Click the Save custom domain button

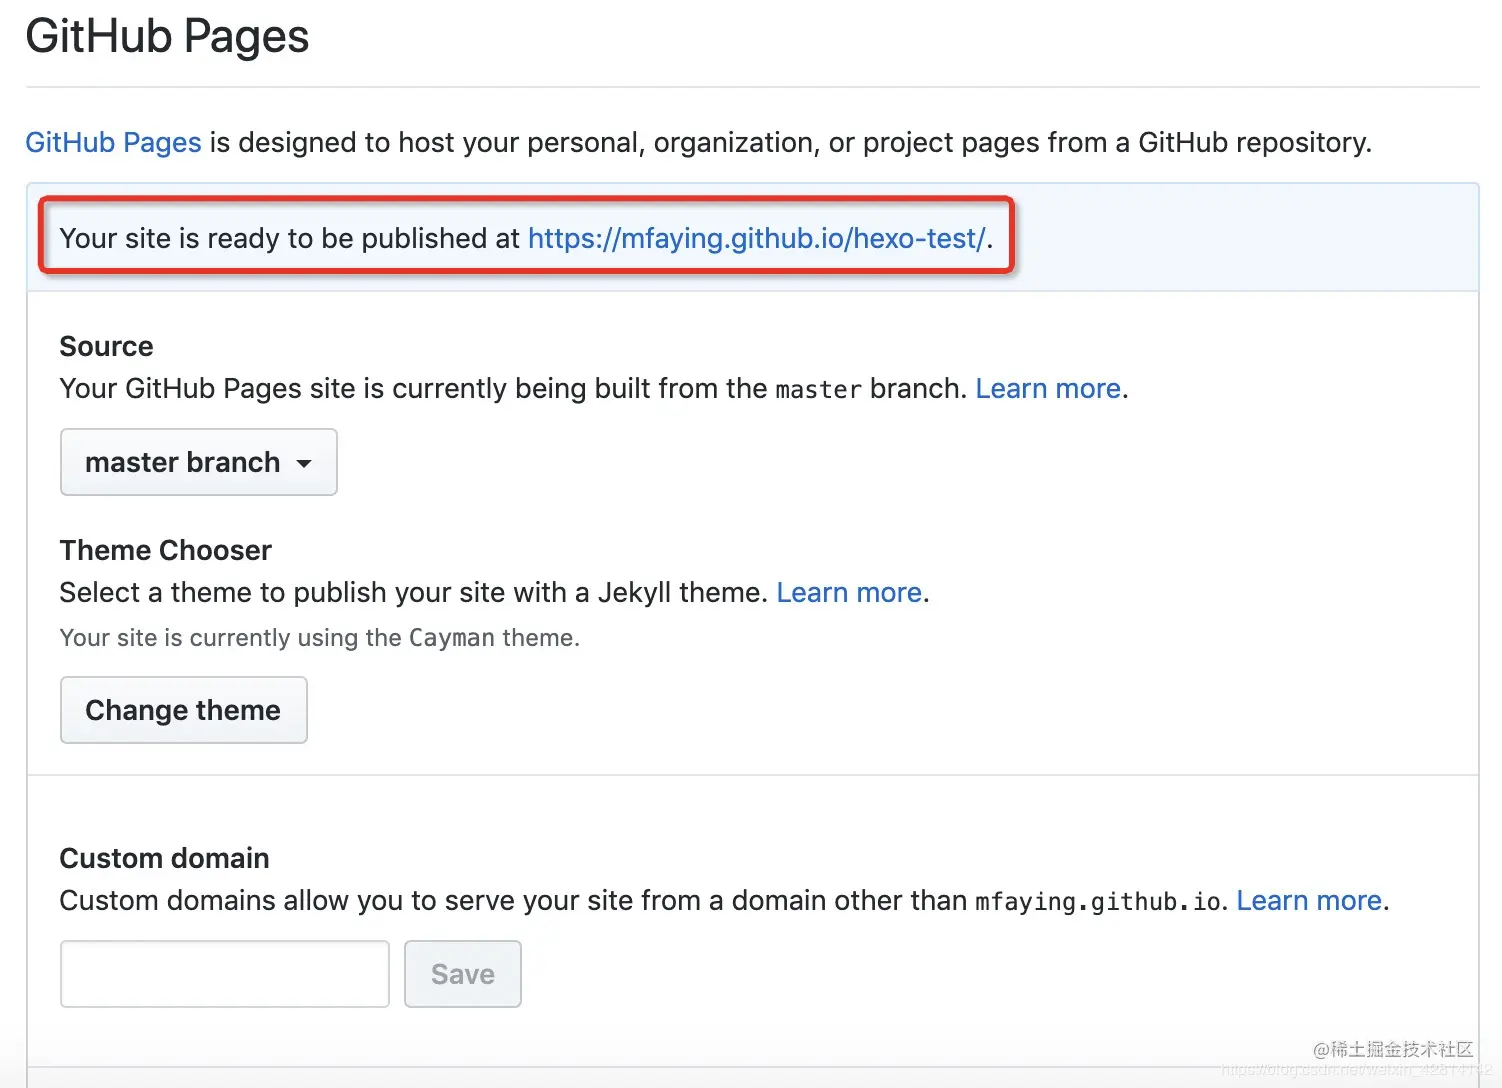pos(463,974)
